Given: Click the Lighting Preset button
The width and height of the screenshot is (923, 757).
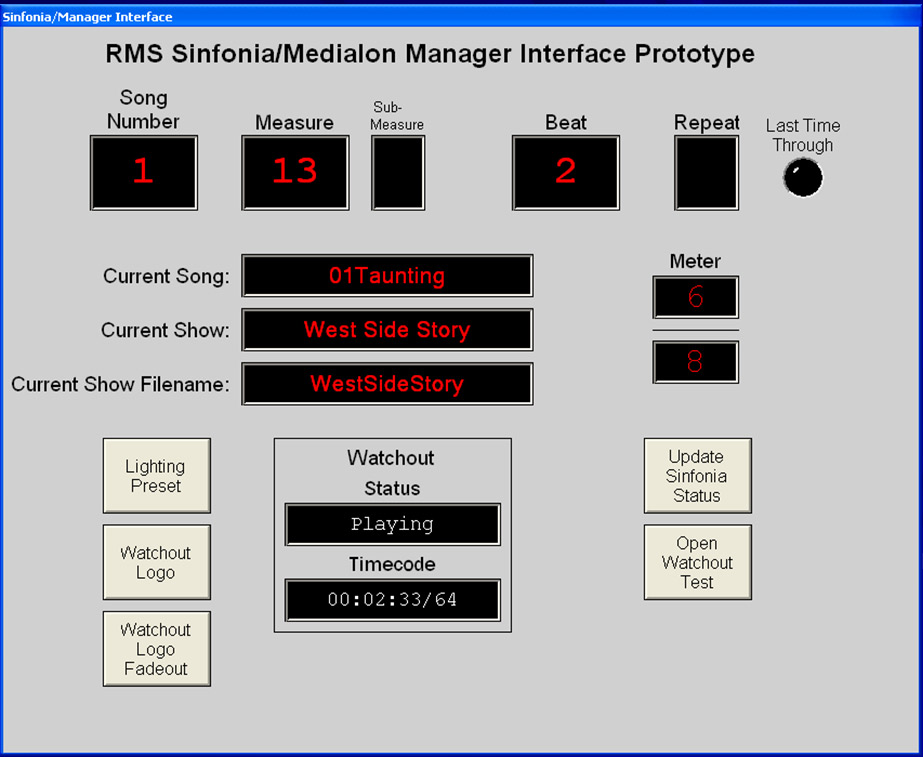Looking at the screenshot, I should click(157, 476).
